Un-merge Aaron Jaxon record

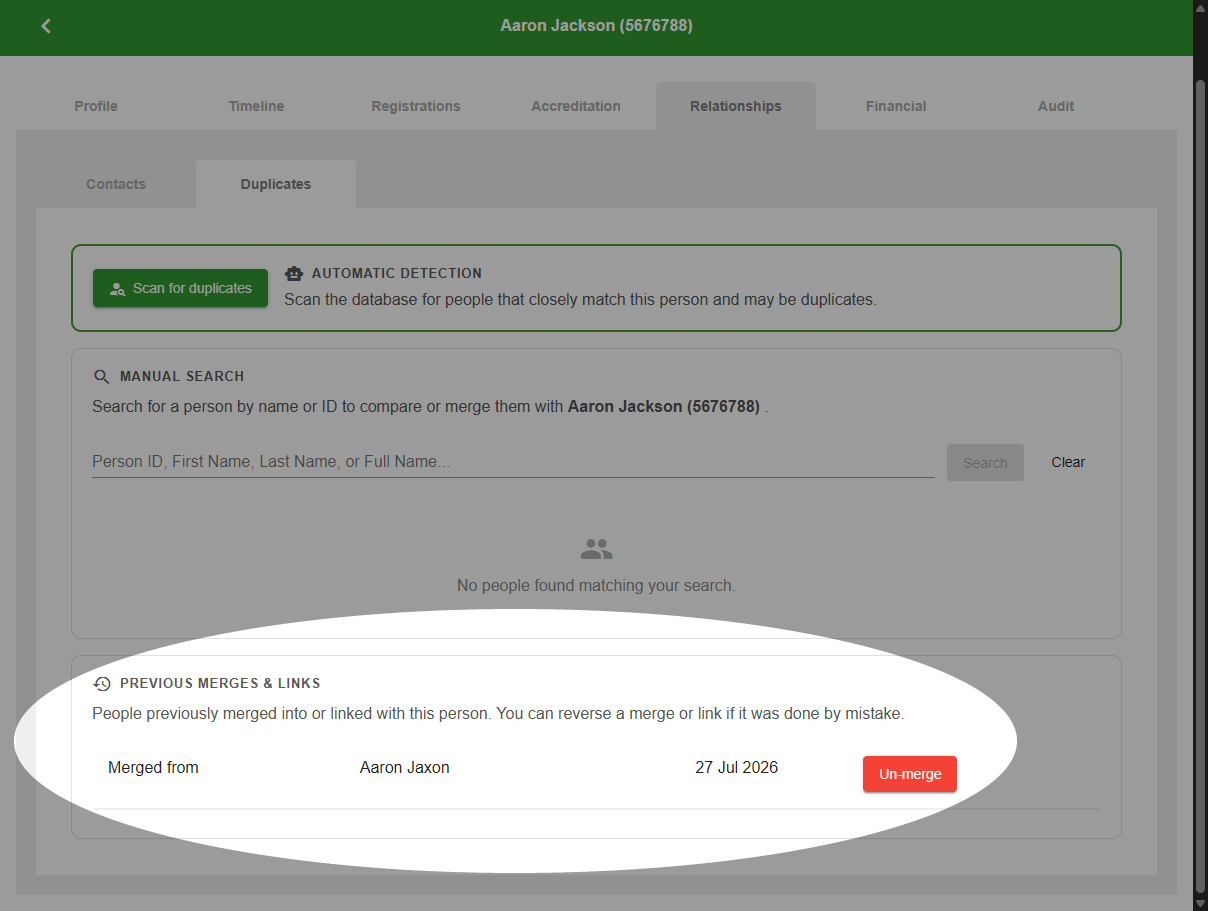click(x=910, y=774)
